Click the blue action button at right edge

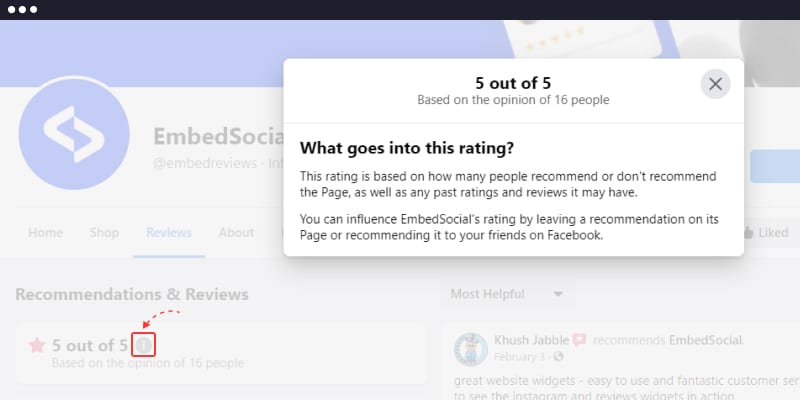pos(775,166)
